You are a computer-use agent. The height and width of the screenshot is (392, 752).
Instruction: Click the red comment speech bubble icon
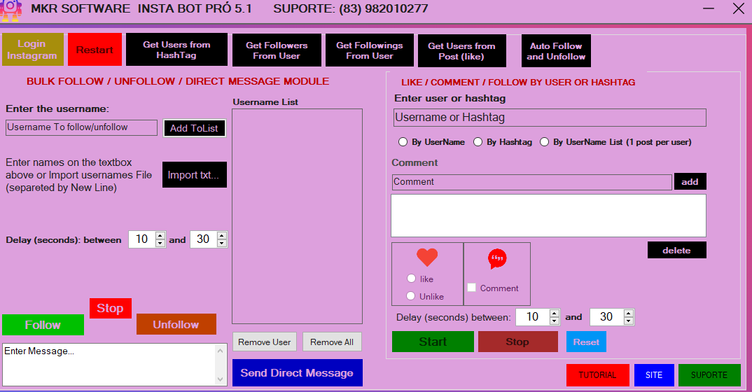tap(497, 259)
